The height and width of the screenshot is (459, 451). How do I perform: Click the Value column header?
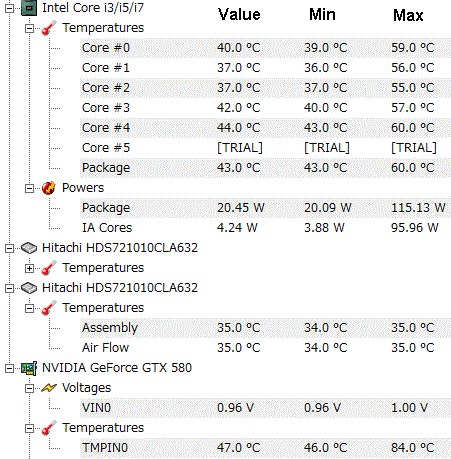pyautogui.click(x=239, y=15)
